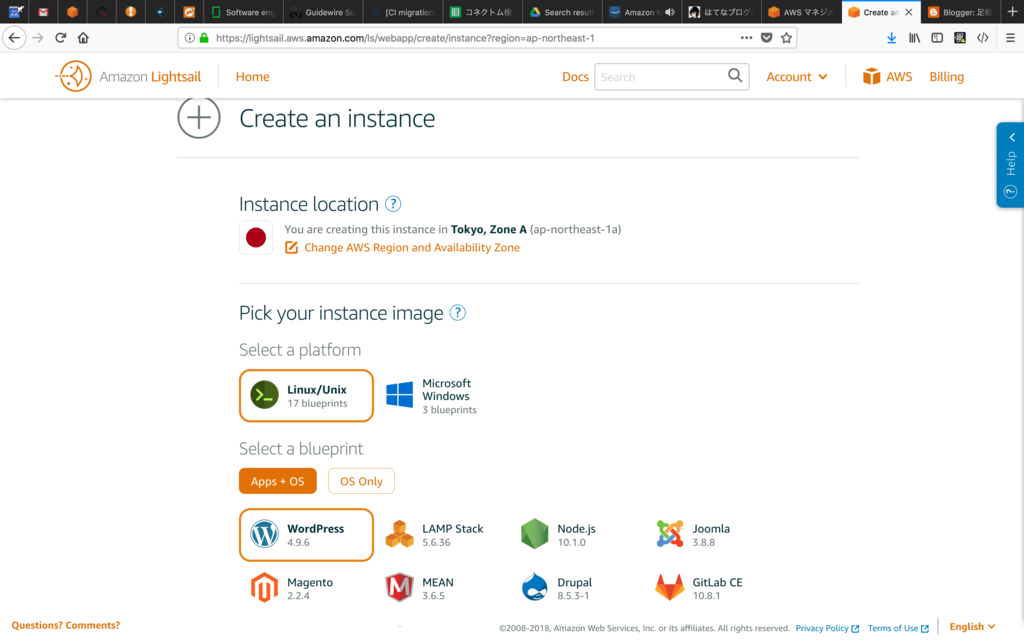Click the browser forward arrow
Viewport: 1024px width, 640px height.
[38, 38]
